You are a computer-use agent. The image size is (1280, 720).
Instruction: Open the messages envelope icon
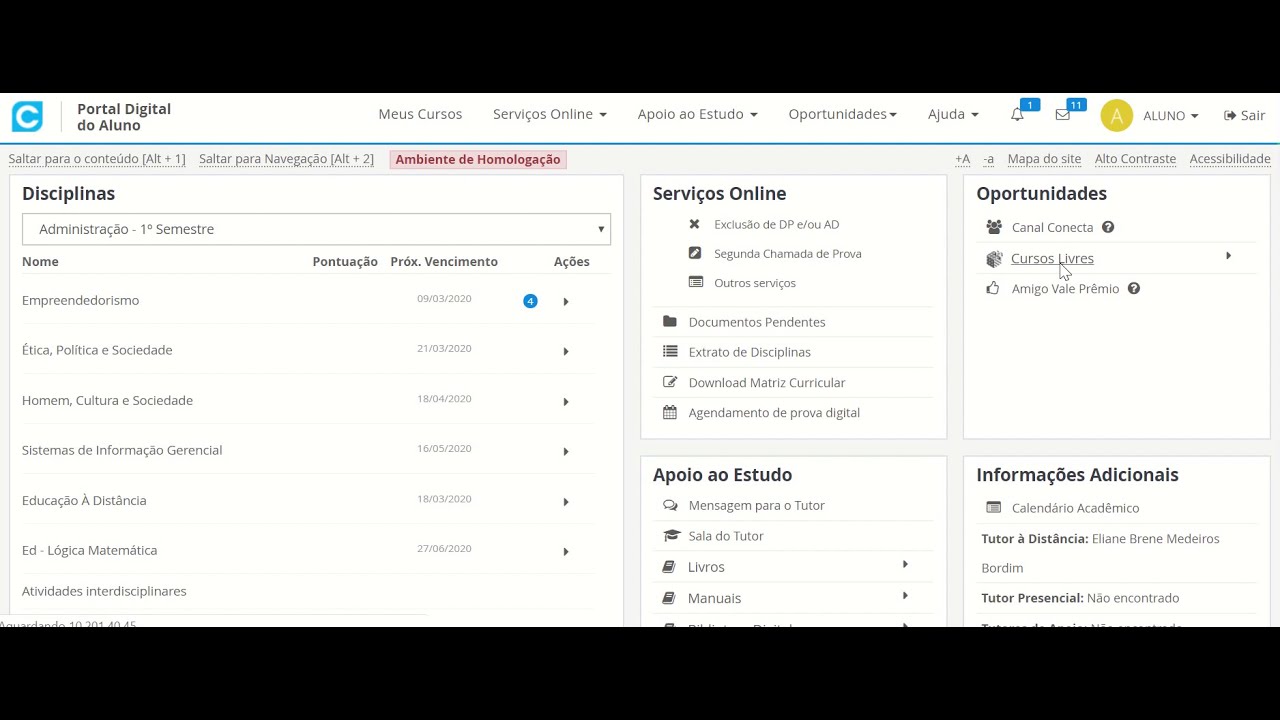1062,115
